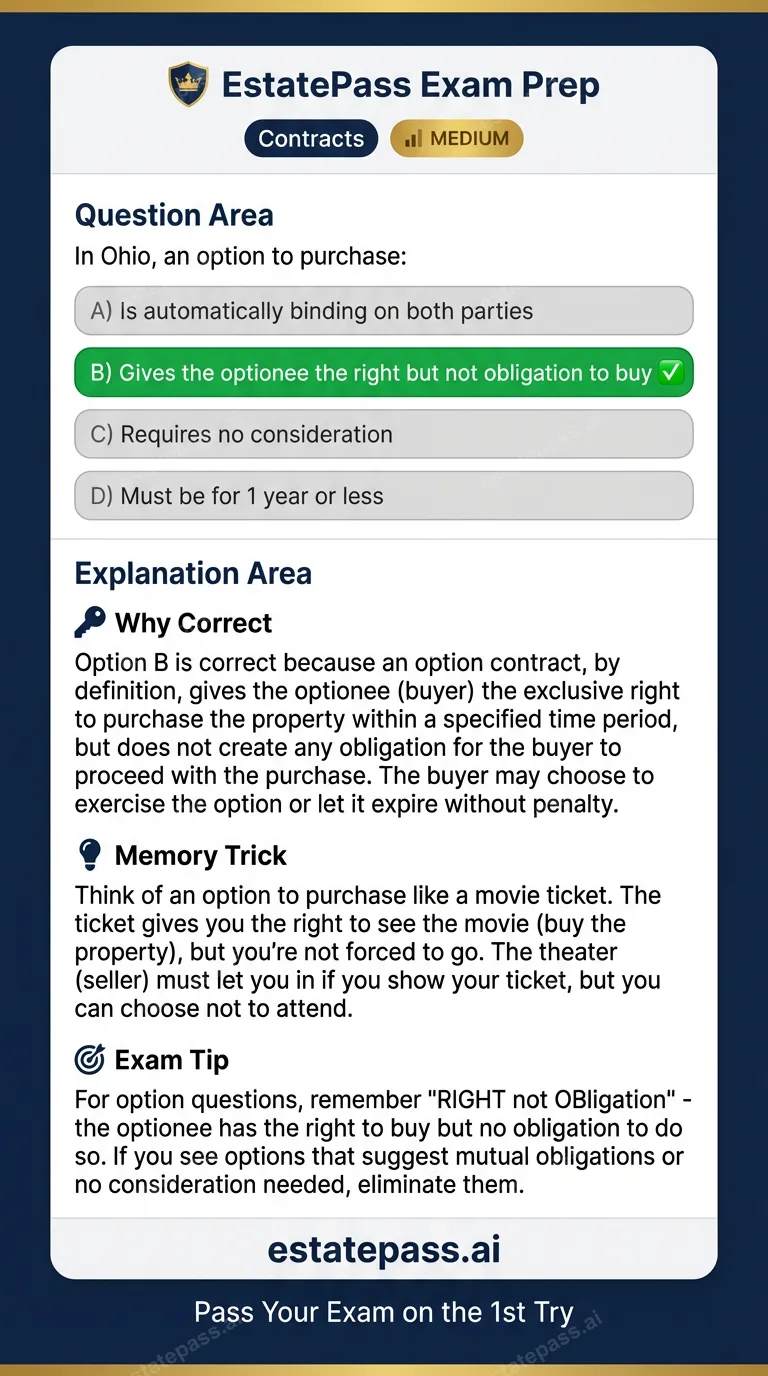
Task: Click the bar chart icon in MEDIUM badge
Action: tap(414, 138)
